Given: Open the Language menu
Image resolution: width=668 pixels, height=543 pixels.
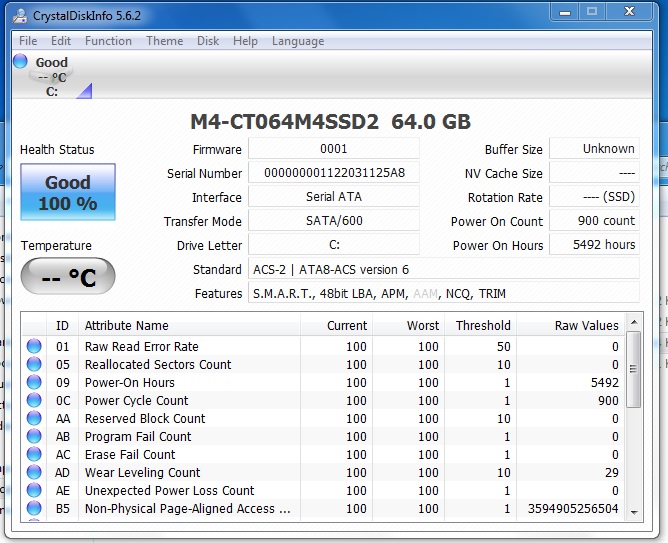Looking at the screenshot, I should pyautogui.click(x=298, y=41).
